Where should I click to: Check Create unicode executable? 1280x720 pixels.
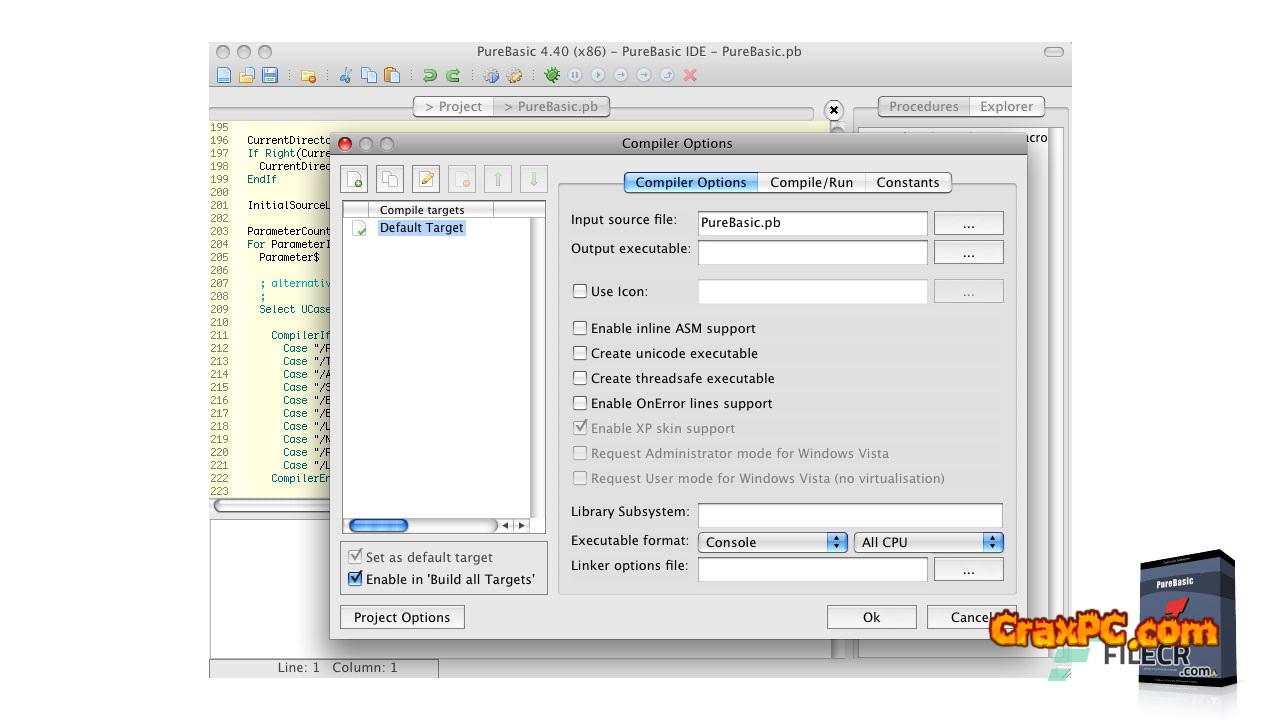pos(580,353)
